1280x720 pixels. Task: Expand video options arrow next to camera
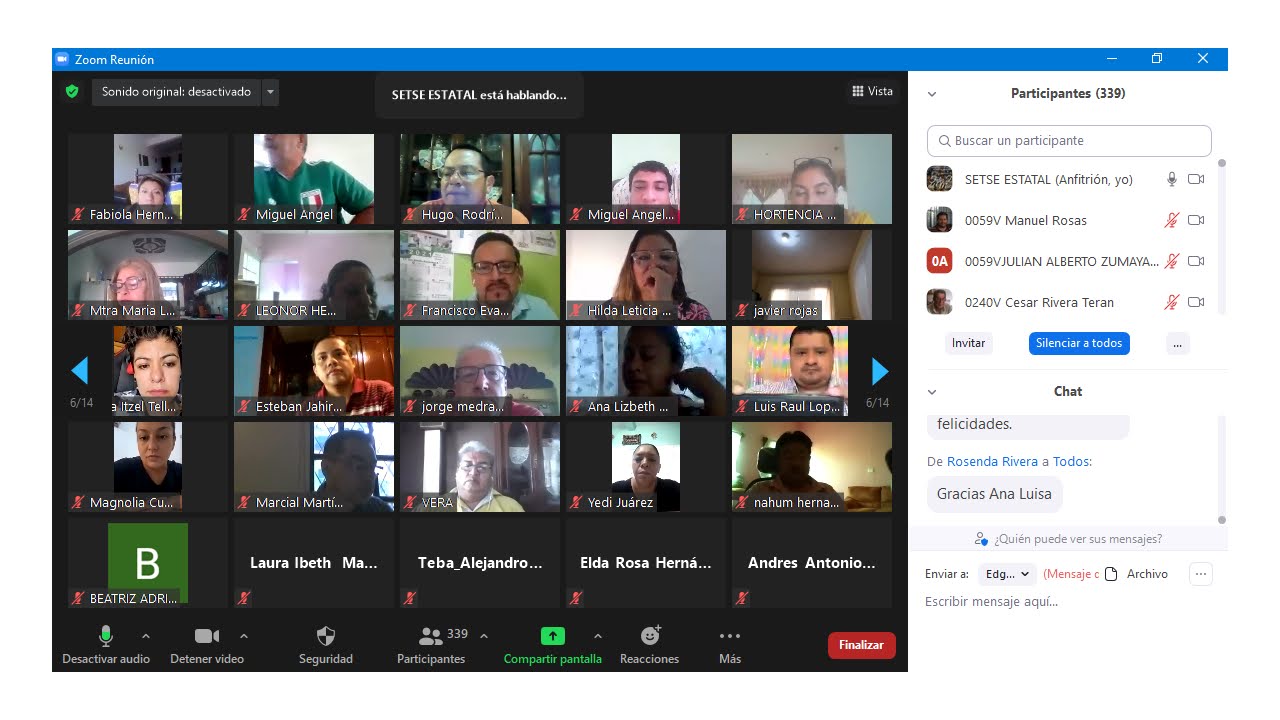(x=244, y=636)
